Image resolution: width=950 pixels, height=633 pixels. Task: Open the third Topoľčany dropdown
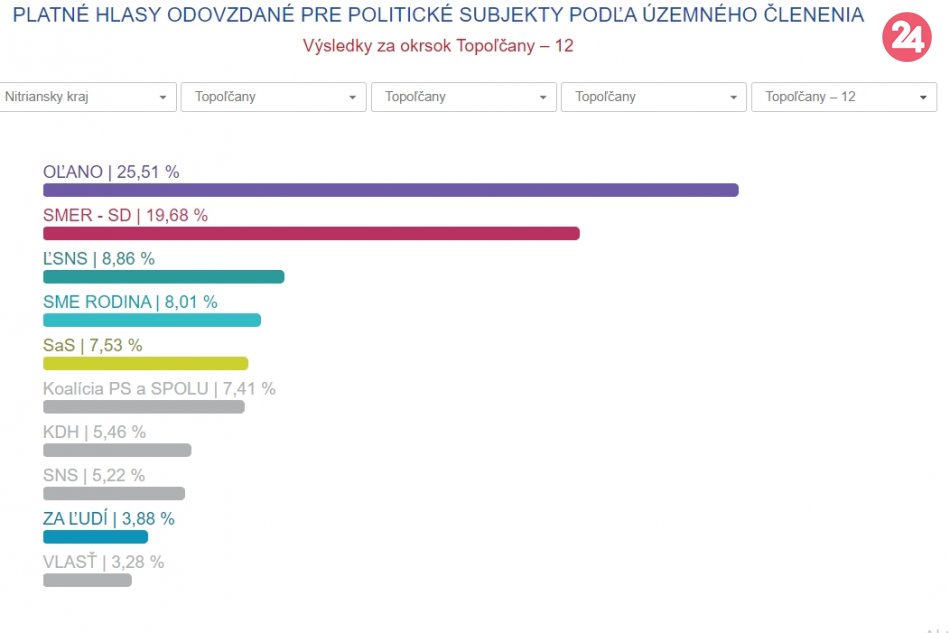tap(463, 97)
